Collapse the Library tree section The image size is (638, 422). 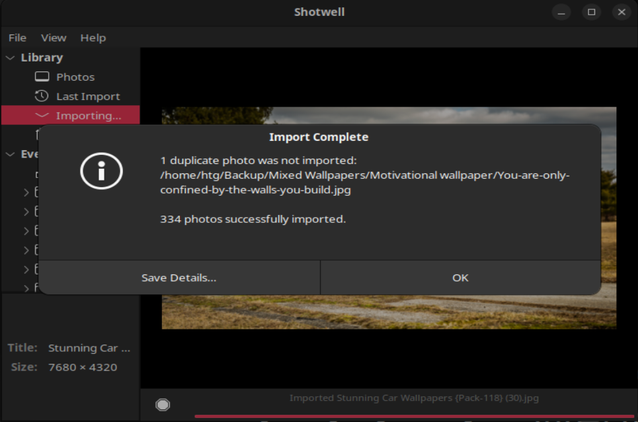[10, 58]
